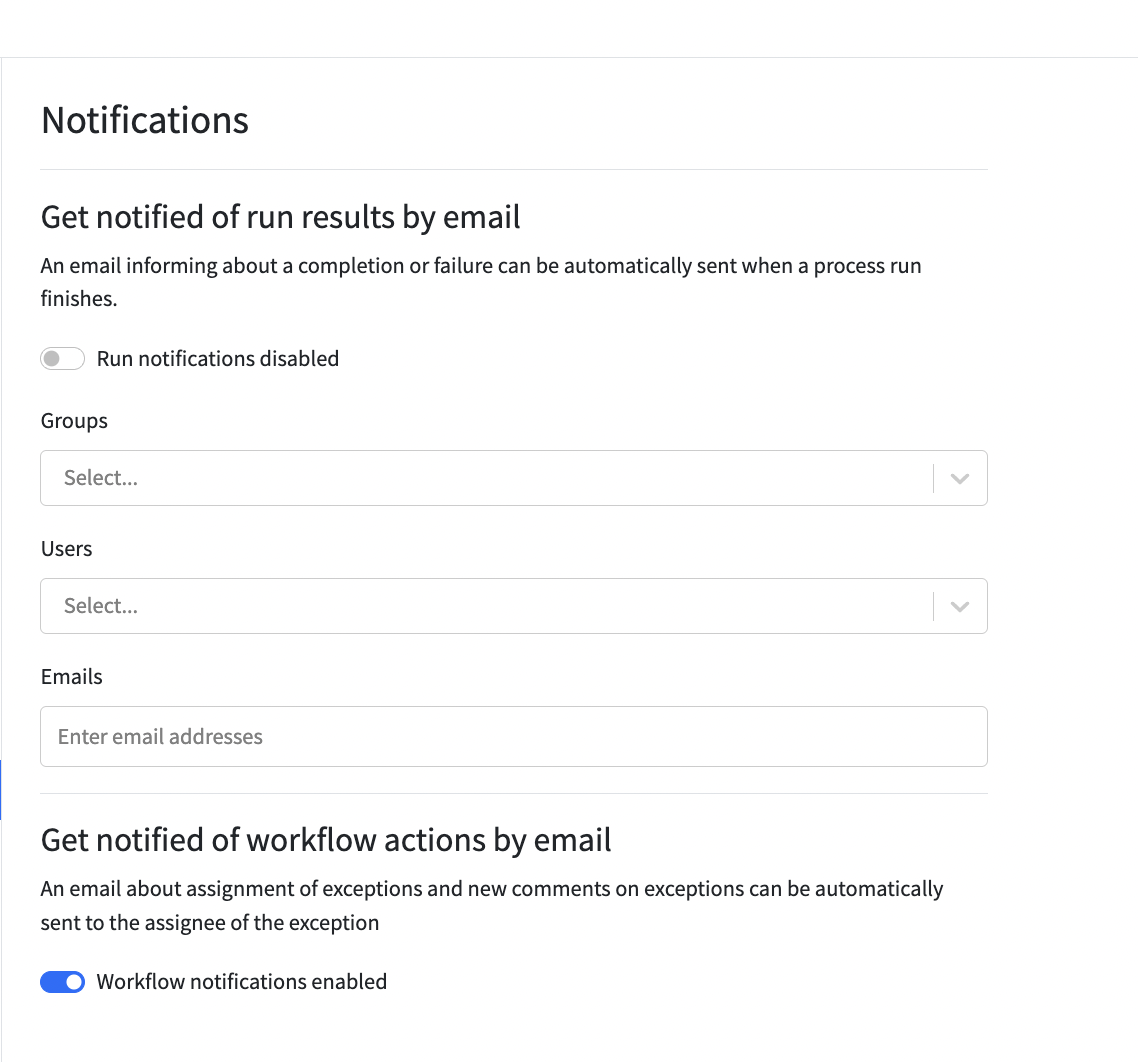Image resolution: width=1138 pixels, height=1062 pixels.
Task: Click the Emails field label
Action: 72,677
